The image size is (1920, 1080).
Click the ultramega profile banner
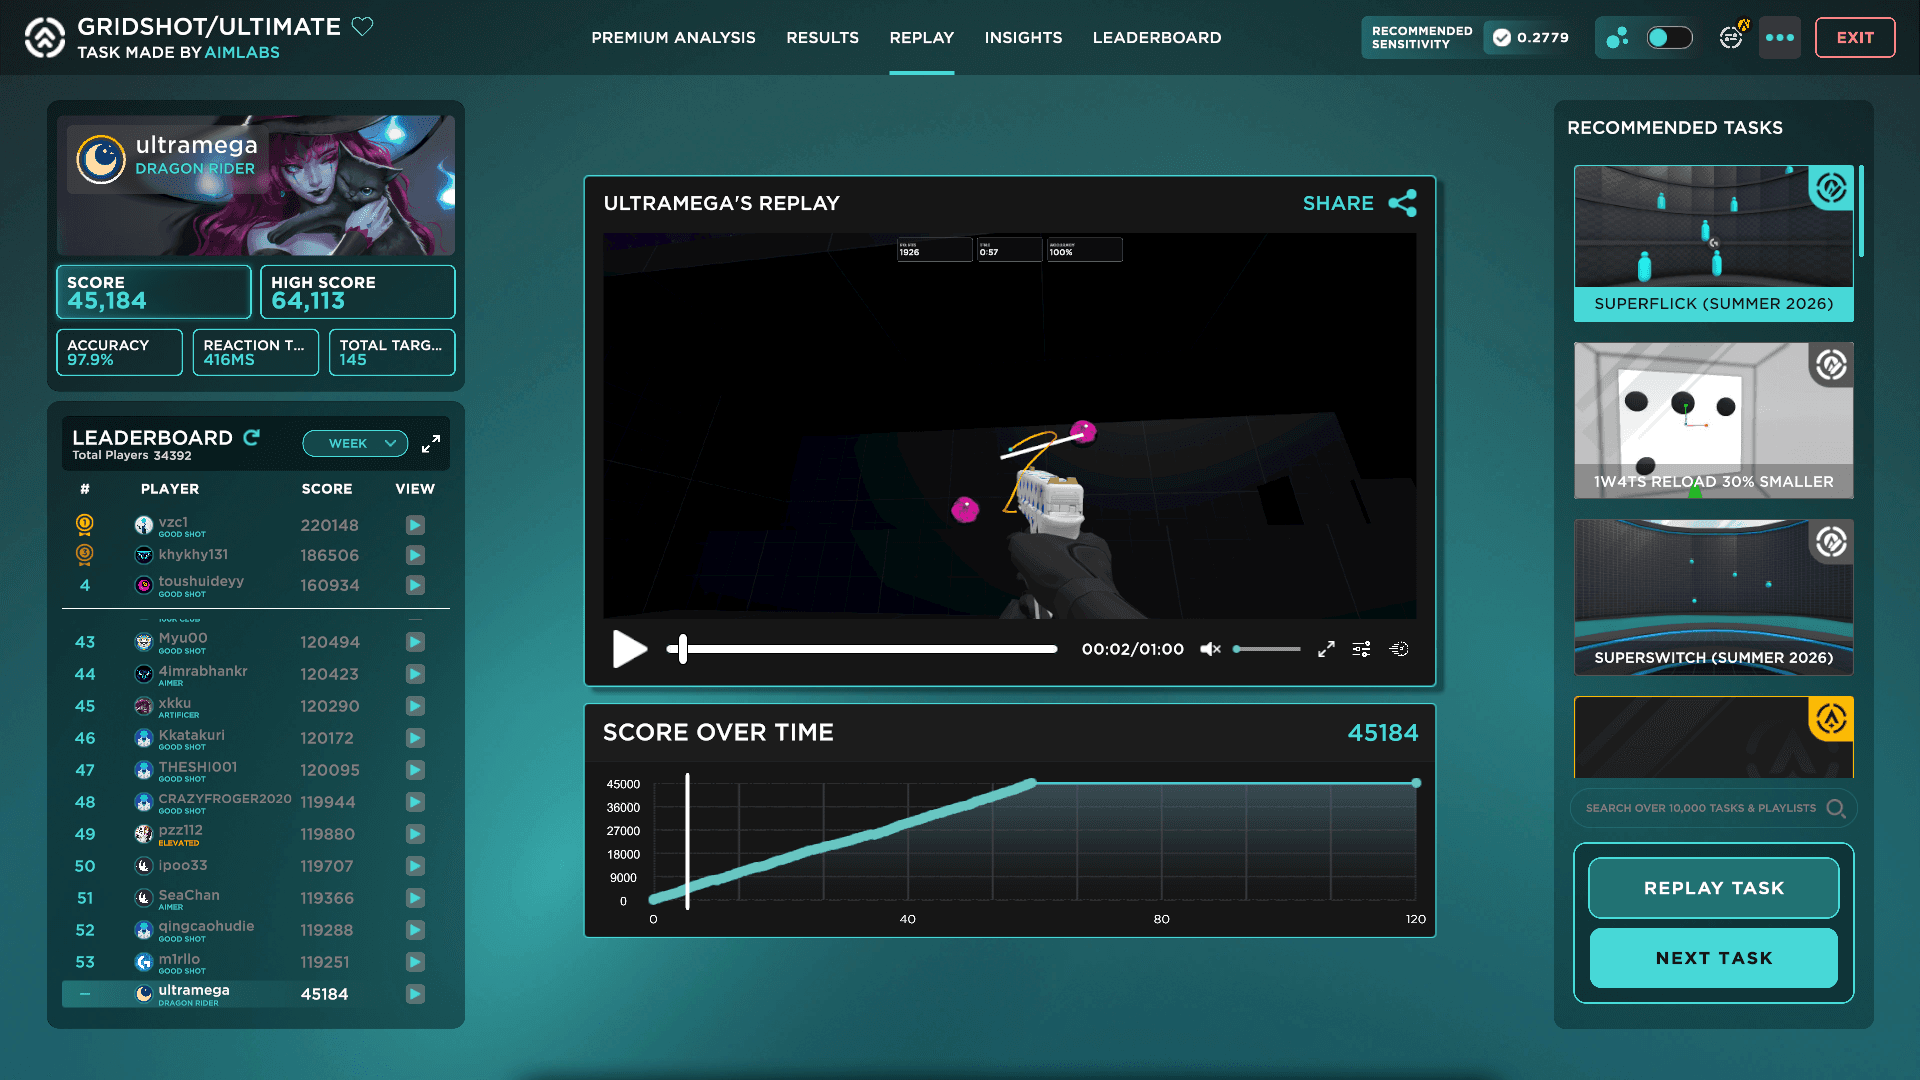(x=255, y=185)
